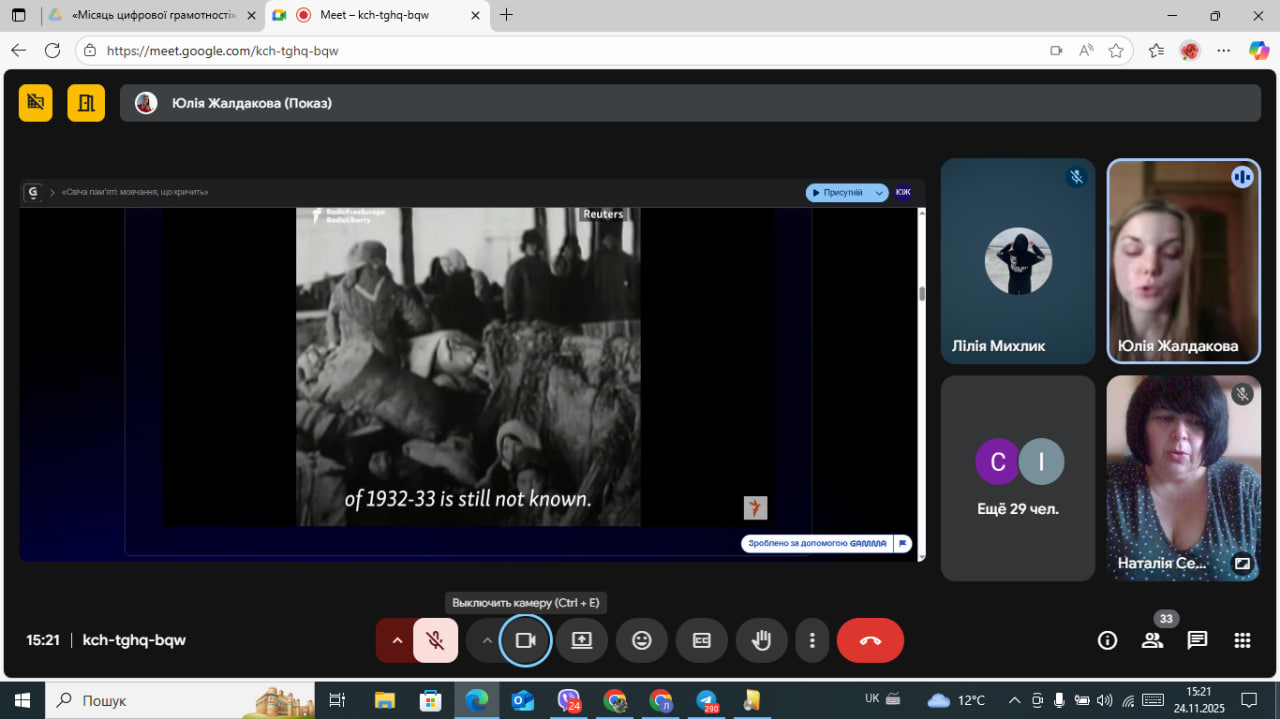The width and height of the screenshot is (1280, 719).
Task: Open a new browser tab
Action: 506,15
